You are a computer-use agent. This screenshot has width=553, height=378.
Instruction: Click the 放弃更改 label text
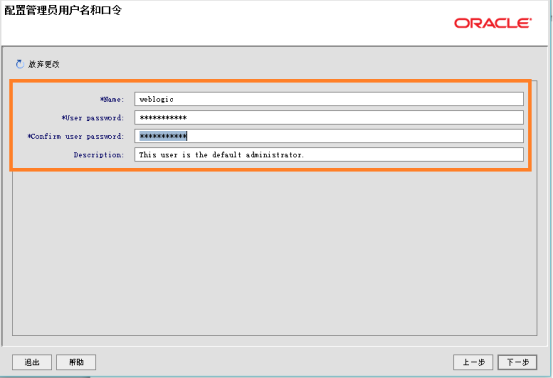click(x=44, y=64)
